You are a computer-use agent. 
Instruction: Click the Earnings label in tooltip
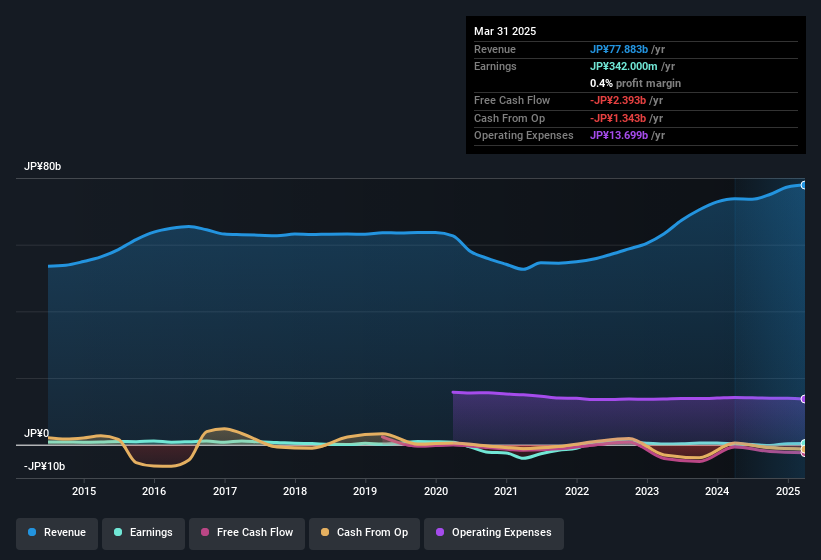(495, 66)
